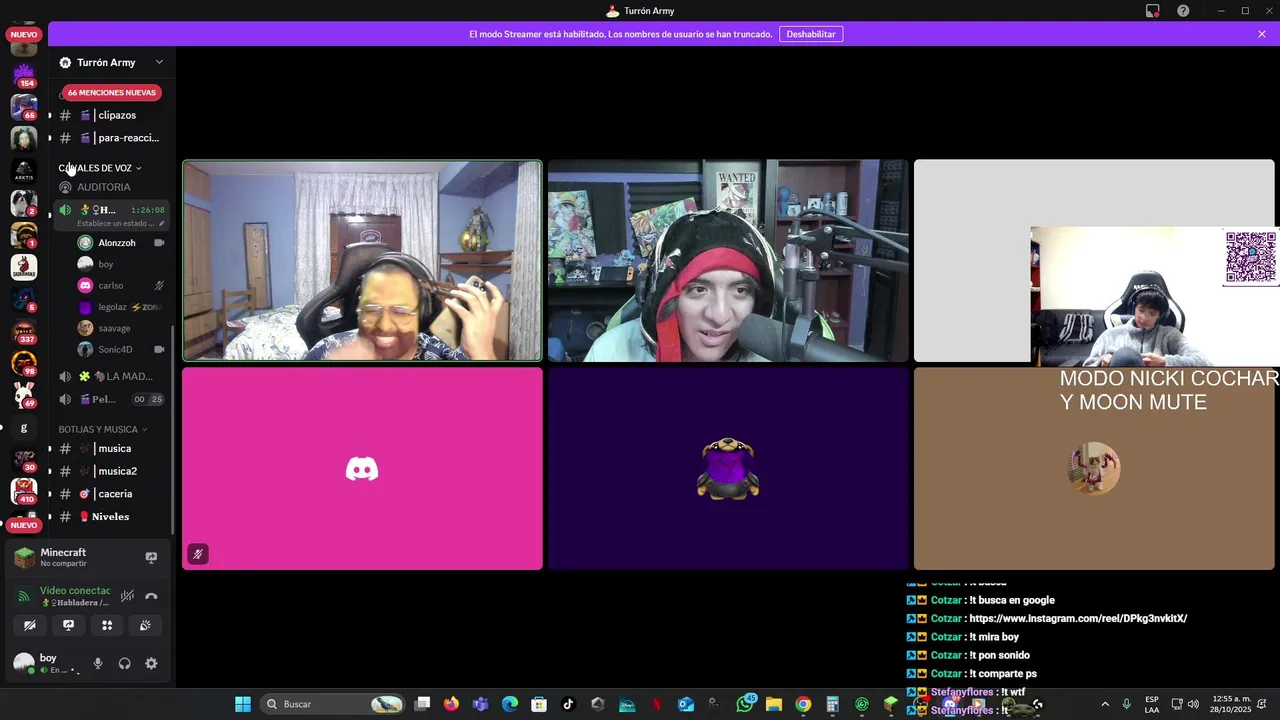Image resolution: width=1280 pixels, height=720 pixels.
Task: Turn on the camera in the voice panel
Action: [30, 625]
